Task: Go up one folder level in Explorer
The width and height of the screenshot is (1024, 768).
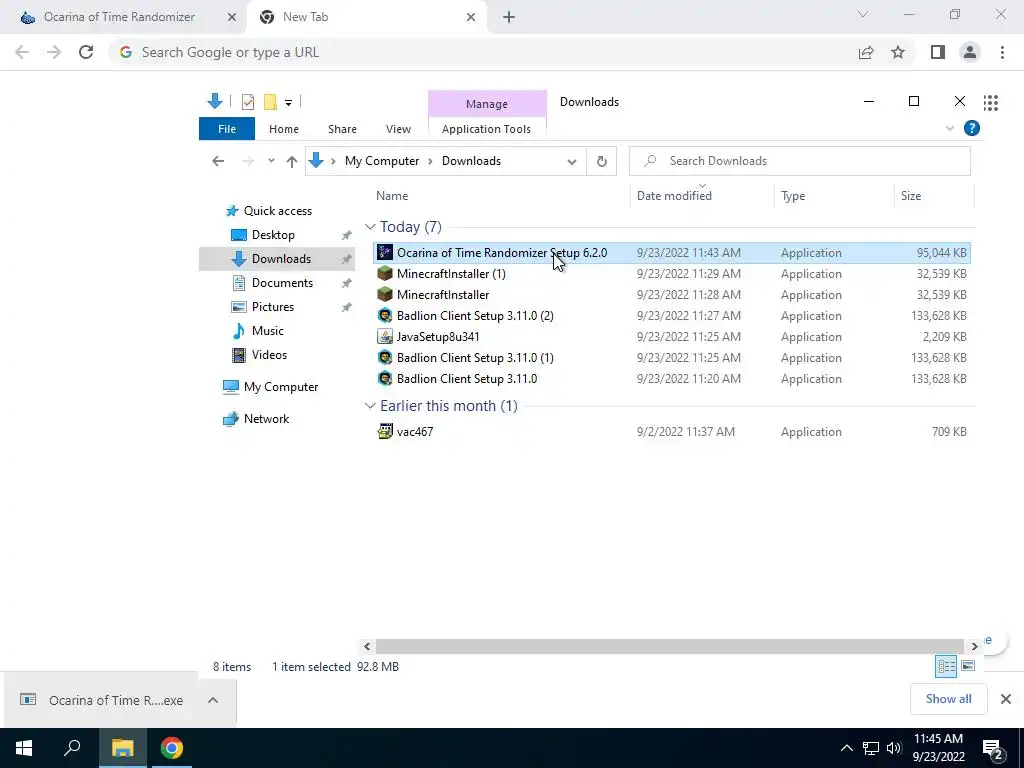Action: pyautogui.click(x=292, y=161)
